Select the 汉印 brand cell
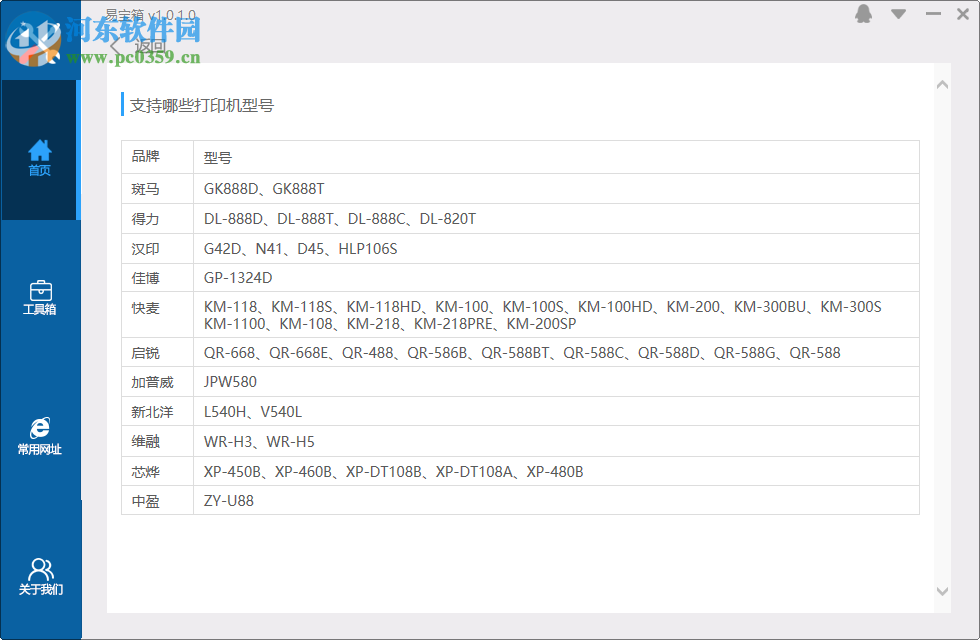 [158, 249]
